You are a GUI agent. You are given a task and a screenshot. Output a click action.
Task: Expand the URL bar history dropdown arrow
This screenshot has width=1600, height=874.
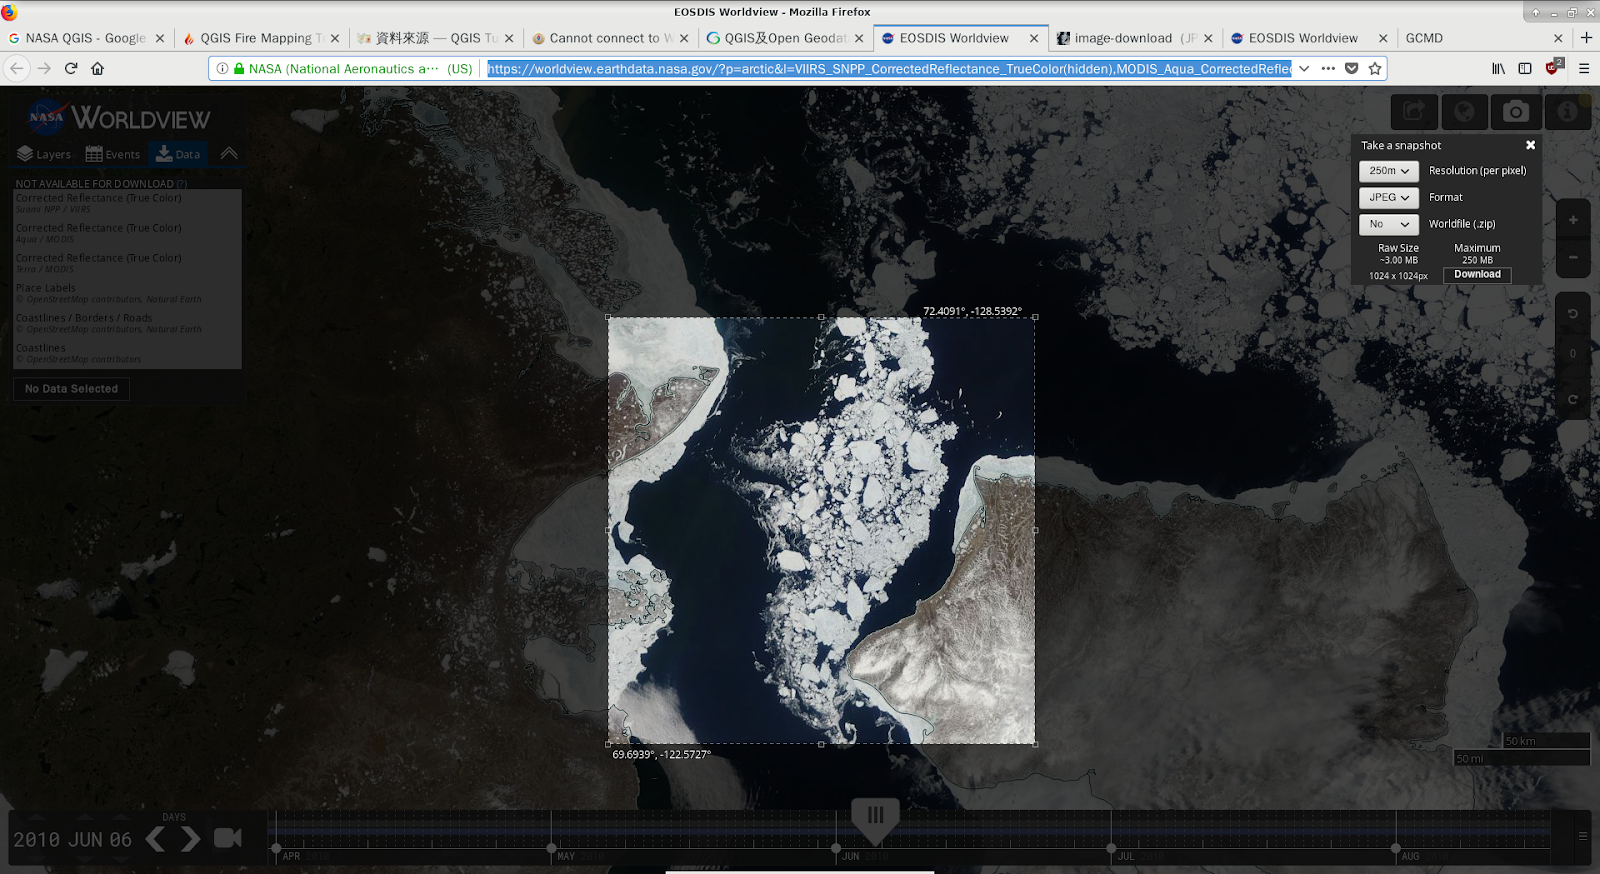point(1304,68)
